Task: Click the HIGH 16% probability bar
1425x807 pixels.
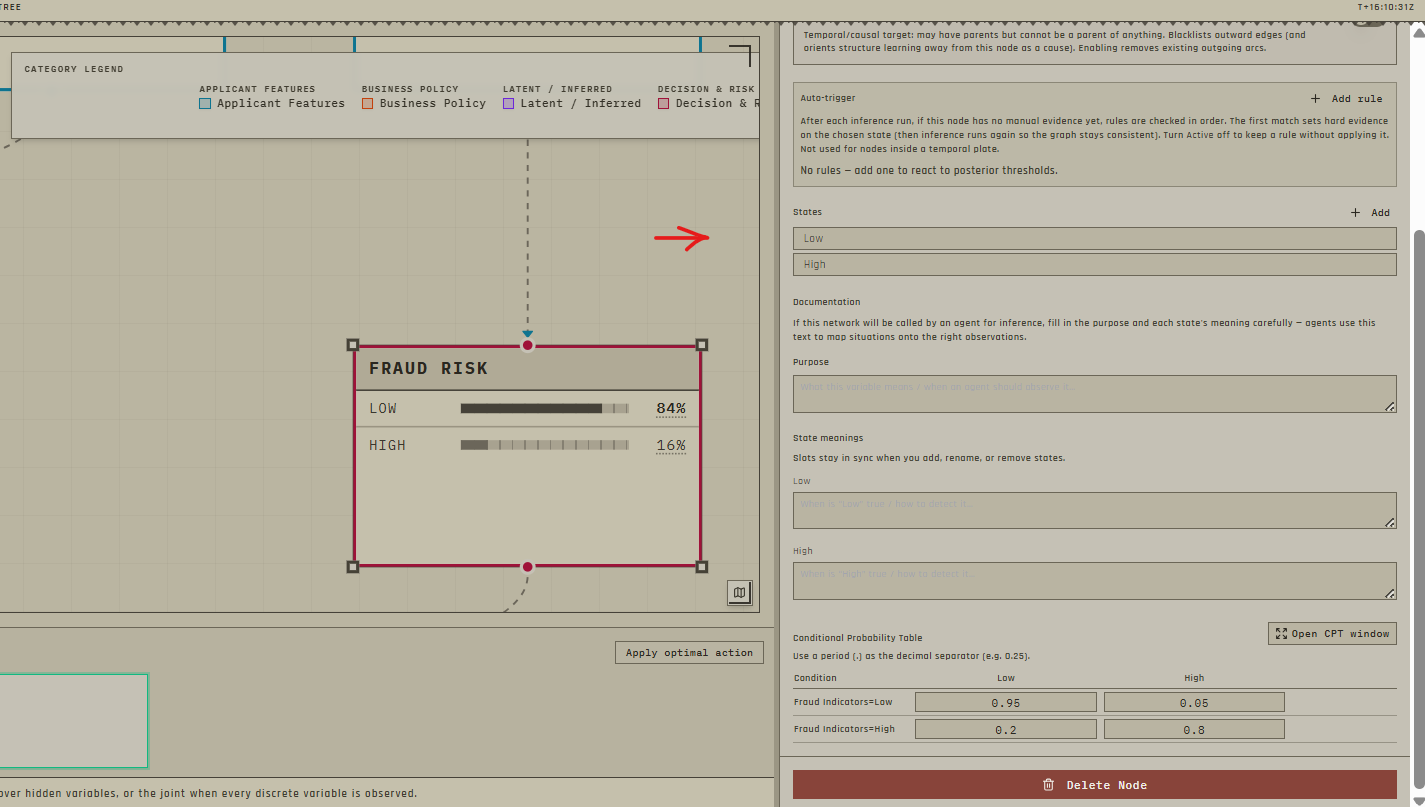Action: click(x=544, y=445)
